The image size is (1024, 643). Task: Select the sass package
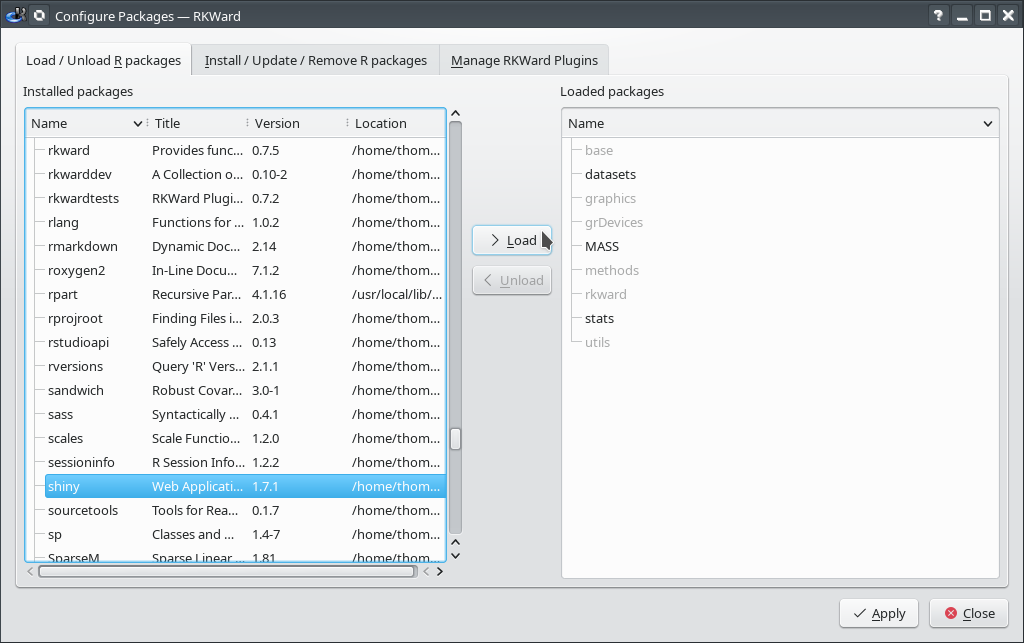(x=245, y=415)
